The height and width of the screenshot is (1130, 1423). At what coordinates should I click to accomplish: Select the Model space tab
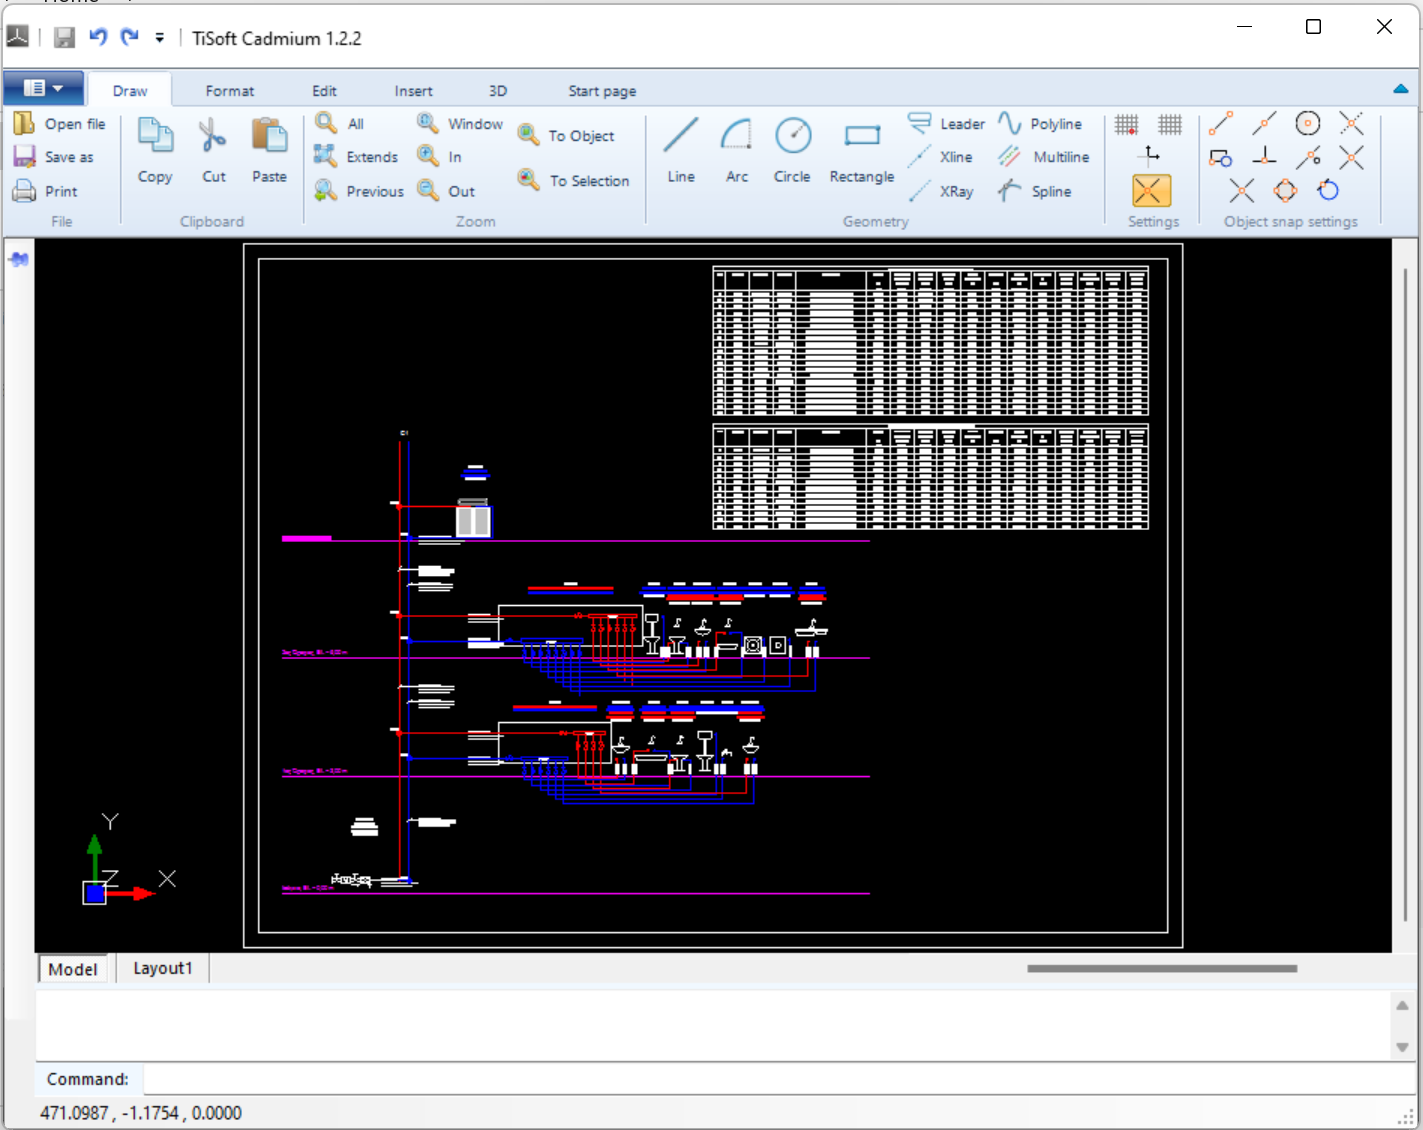tap(73, 969)
